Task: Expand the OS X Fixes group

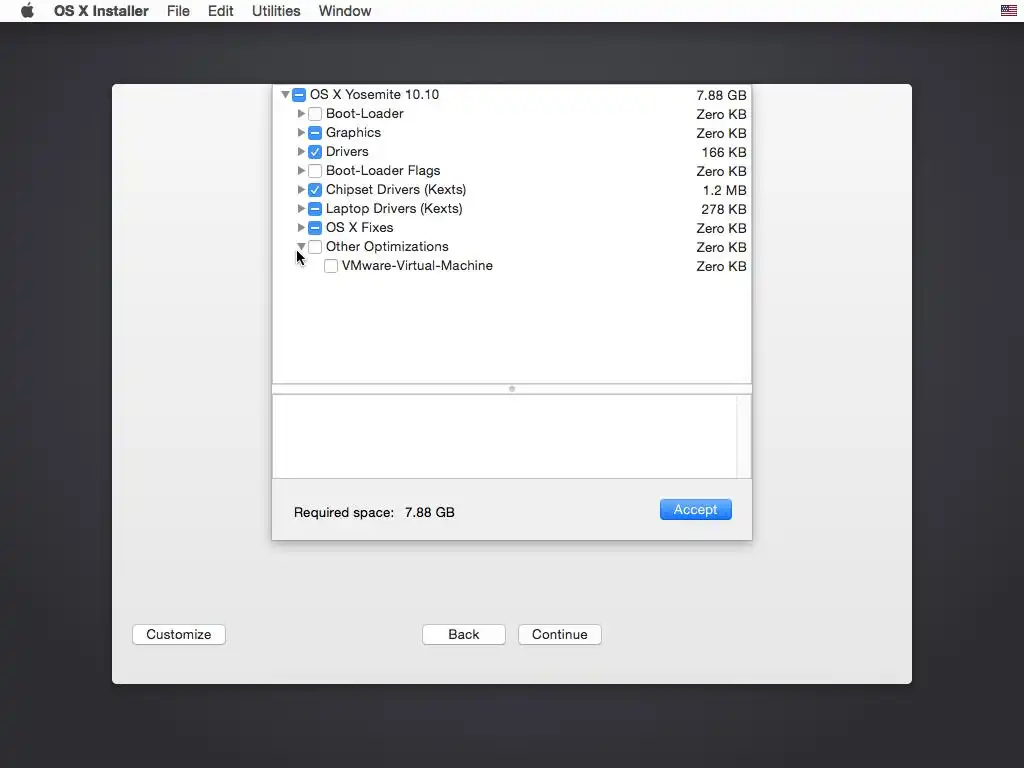Action: pos(301,227)
